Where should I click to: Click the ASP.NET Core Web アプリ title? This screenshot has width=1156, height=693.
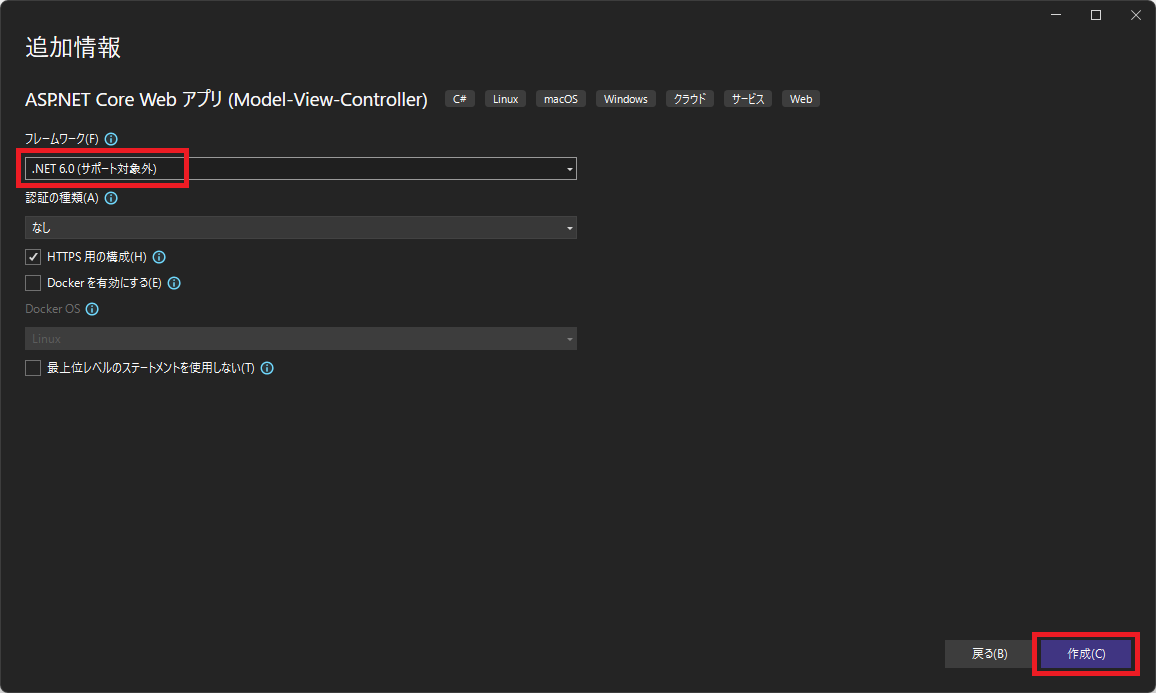[x=226, y=100]
